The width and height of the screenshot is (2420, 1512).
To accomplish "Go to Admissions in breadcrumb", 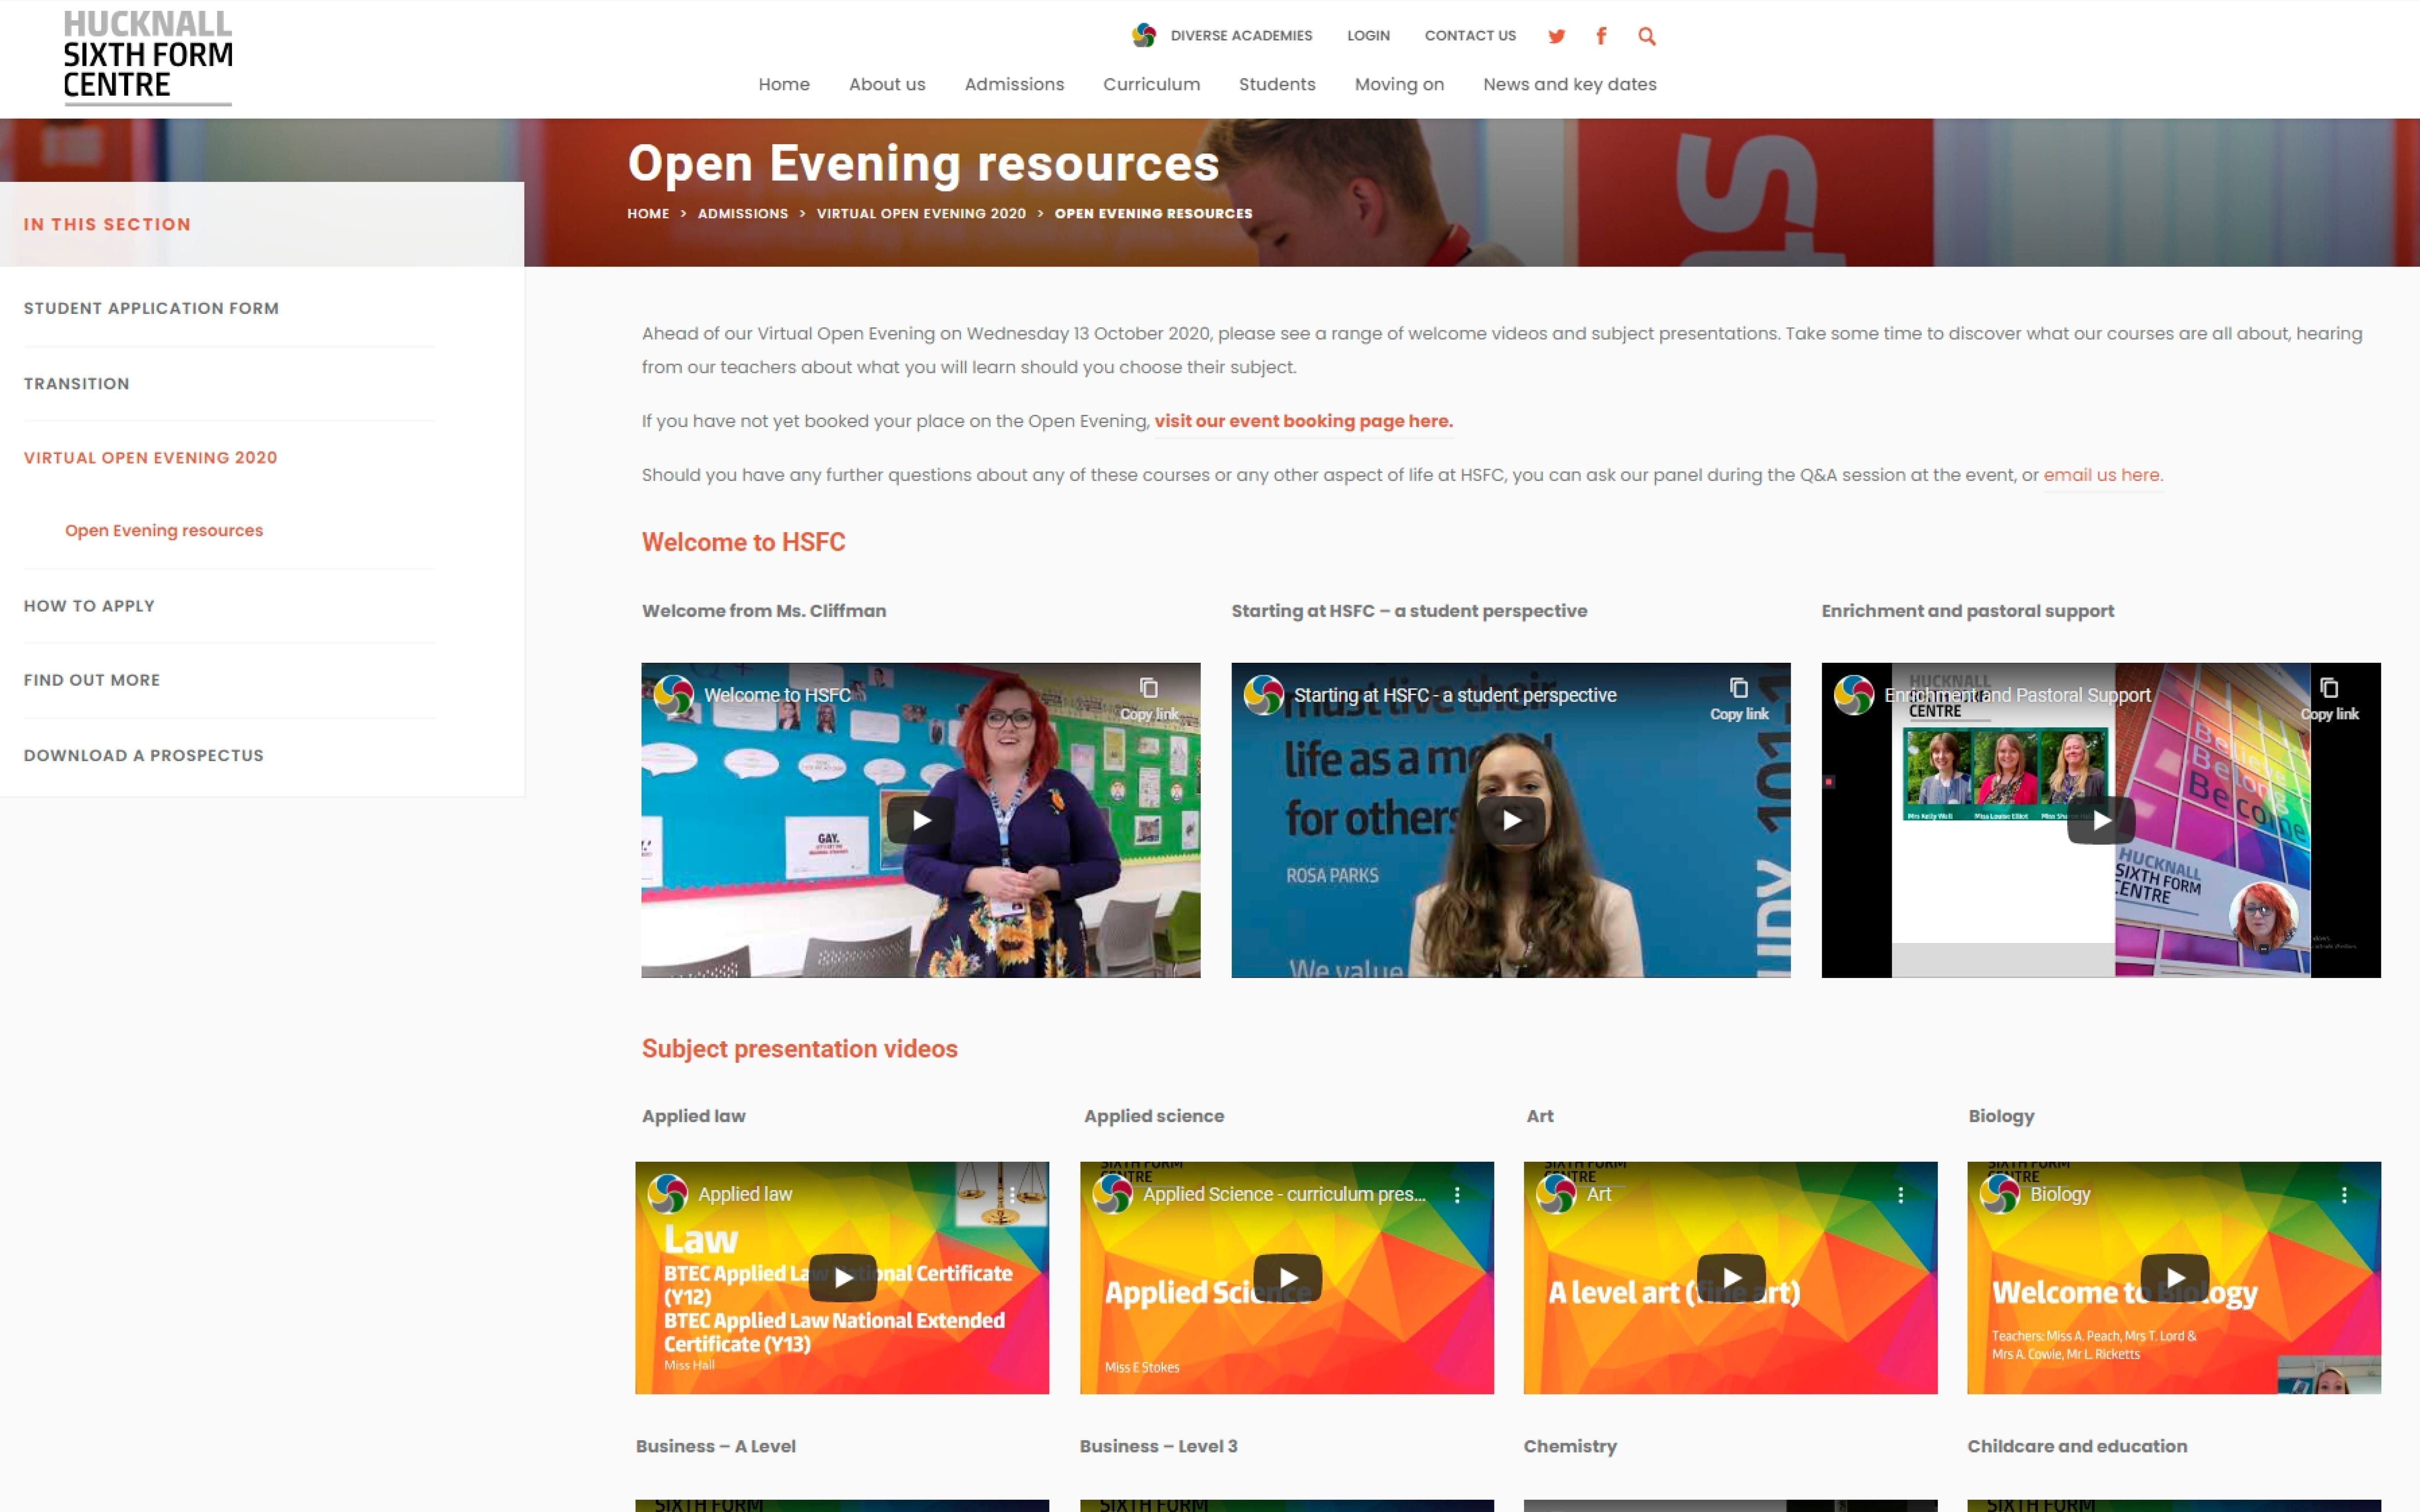I will click(x=742, y=213).
